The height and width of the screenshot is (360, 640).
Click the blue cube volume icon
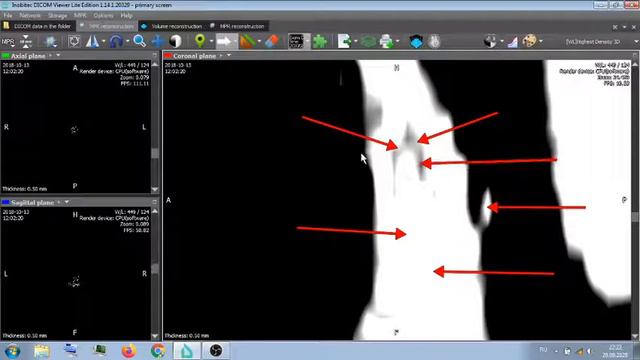tap(416, 41)
